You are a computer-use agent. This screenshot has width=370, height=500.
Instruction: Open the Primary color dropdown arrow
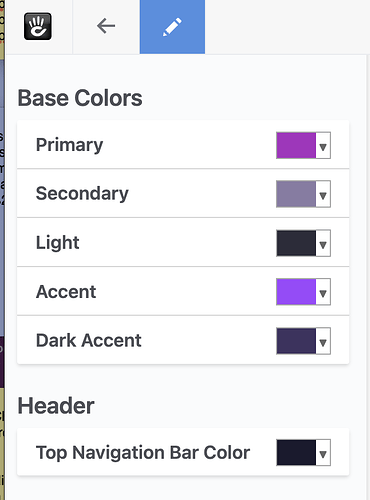click(x=323, y=145)
